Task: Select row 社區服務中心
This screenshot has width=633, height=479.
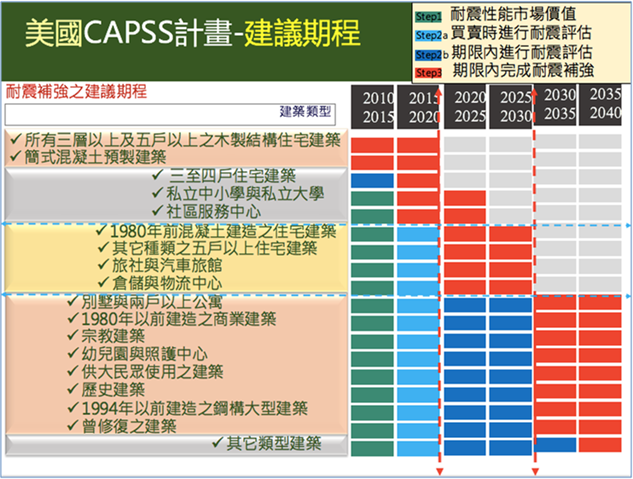Action: pos(206,211)
